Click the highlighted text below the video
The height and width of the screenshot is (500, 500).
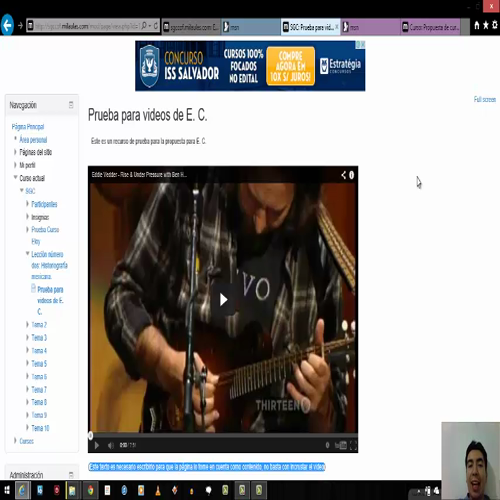pyautogui.click(x=207, y=467)
